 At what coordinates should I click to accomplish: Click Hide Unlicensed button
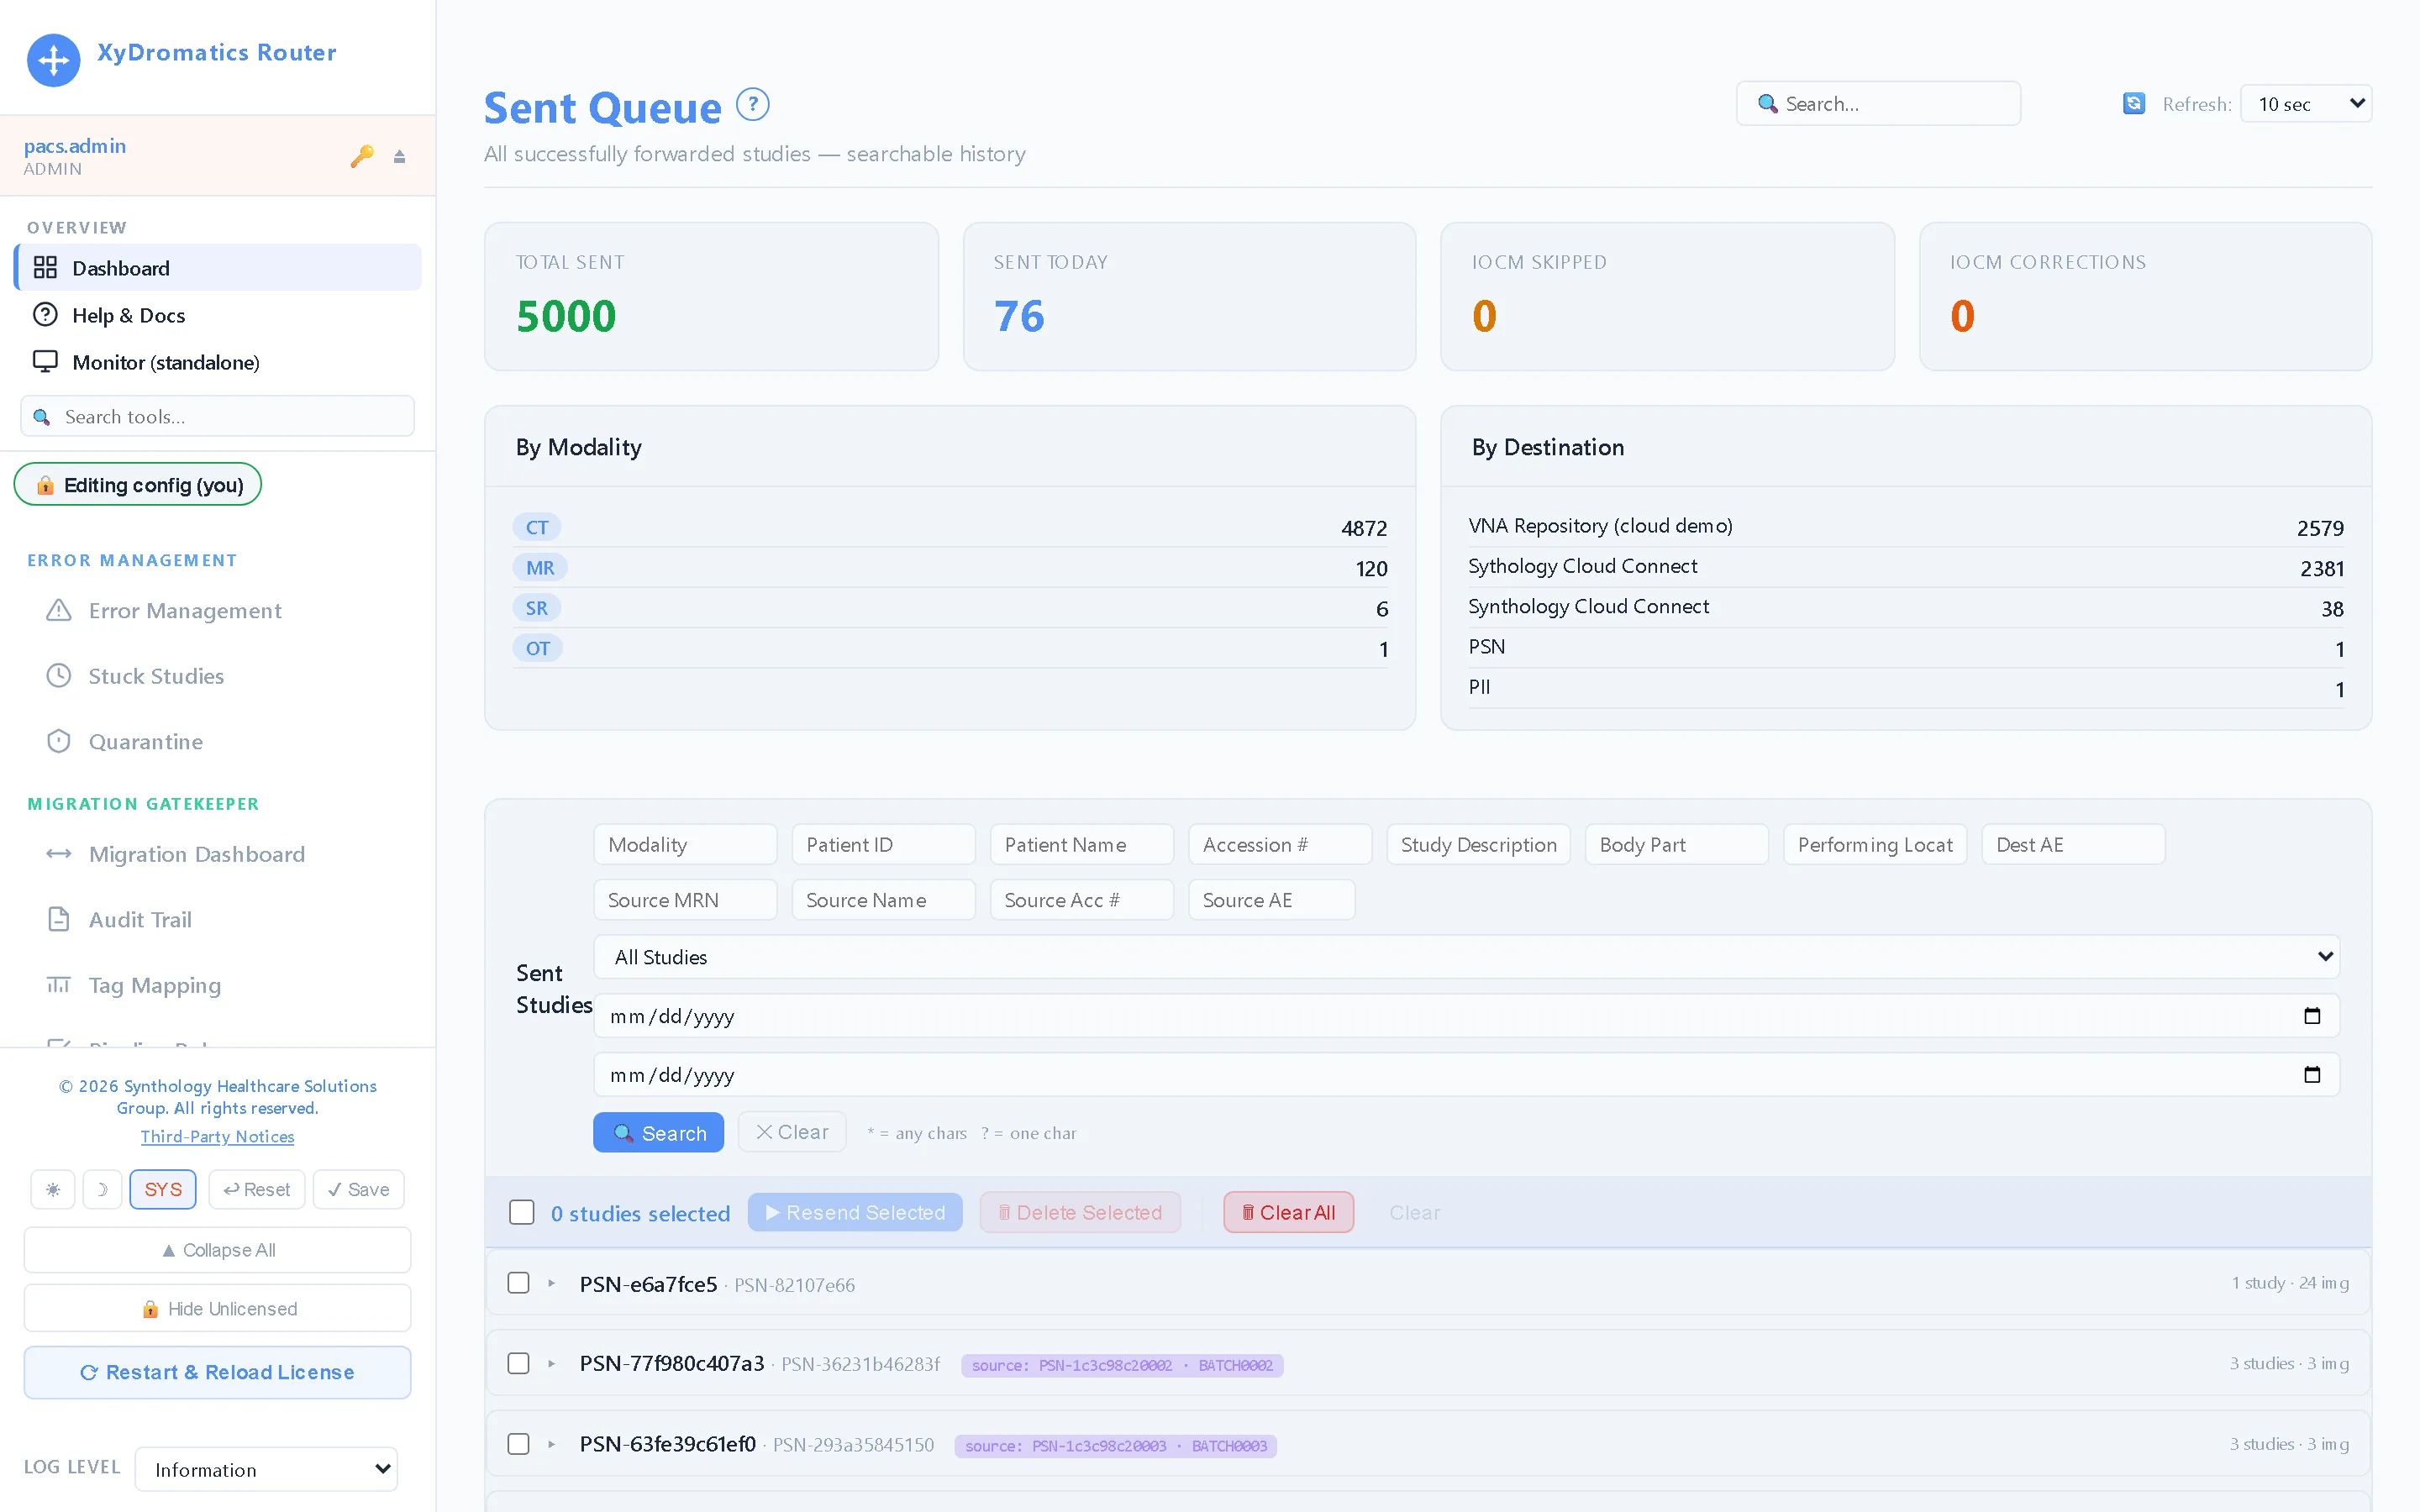(x=217, y=1308)
